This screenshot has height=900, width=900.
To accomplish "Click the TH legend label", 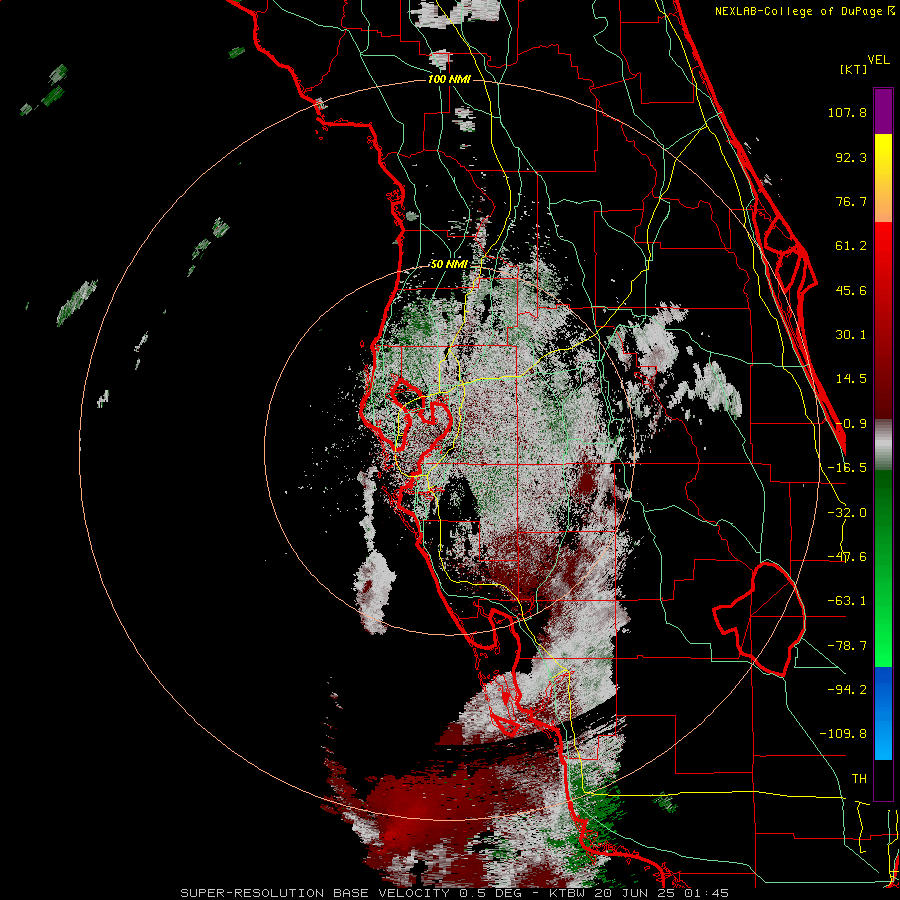I will click(x=859, y=779).
